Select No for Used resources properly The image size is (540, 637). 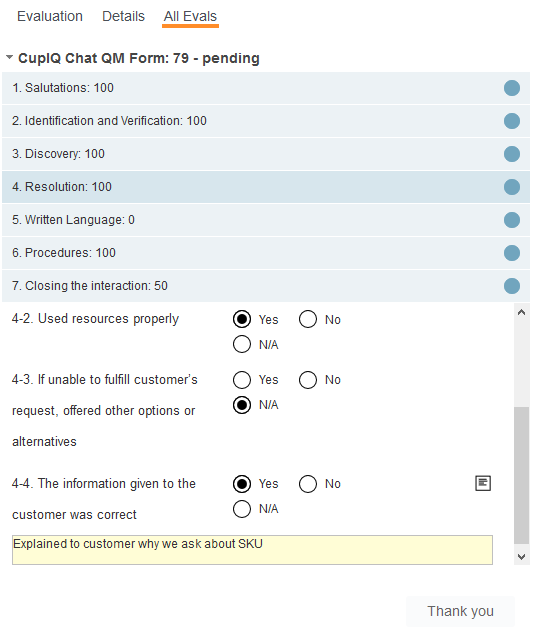[308, 319]
